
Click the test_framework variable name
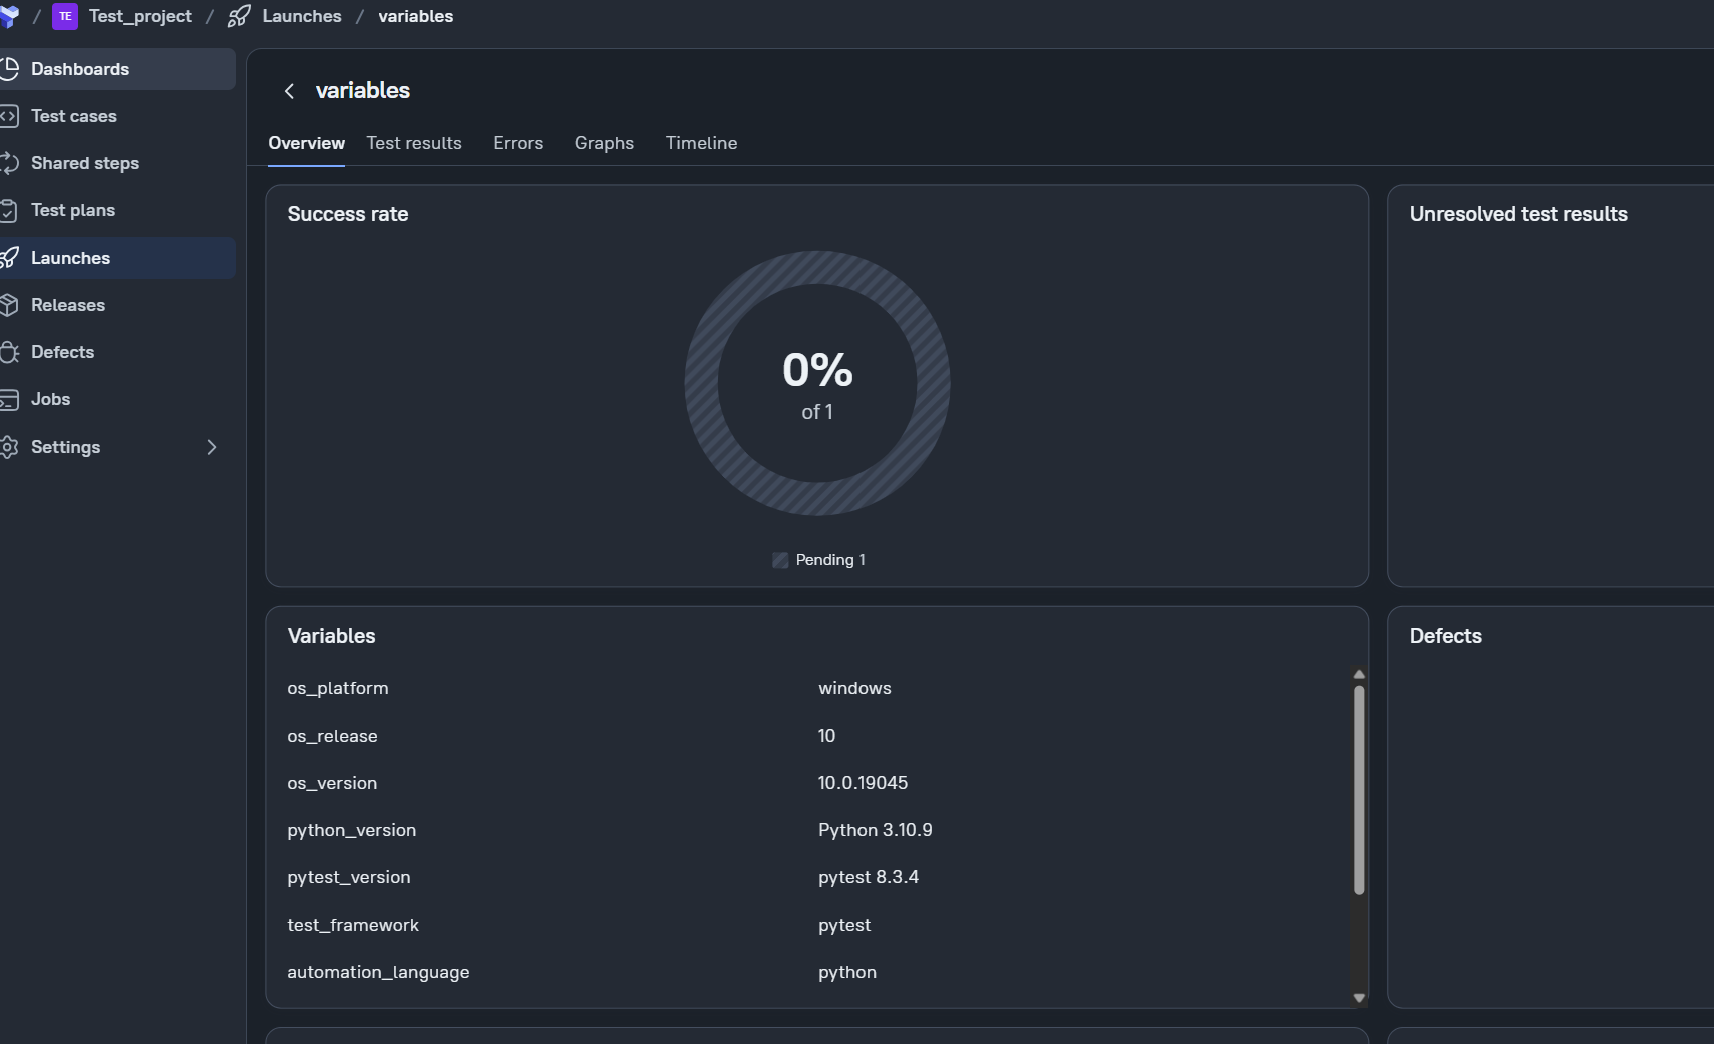coord(353,925)
